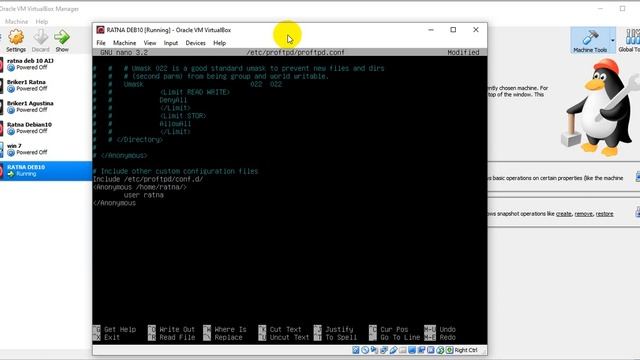Screen dimensions: 640x360
Task: Click the audio status bar icon
Action: 374,350
